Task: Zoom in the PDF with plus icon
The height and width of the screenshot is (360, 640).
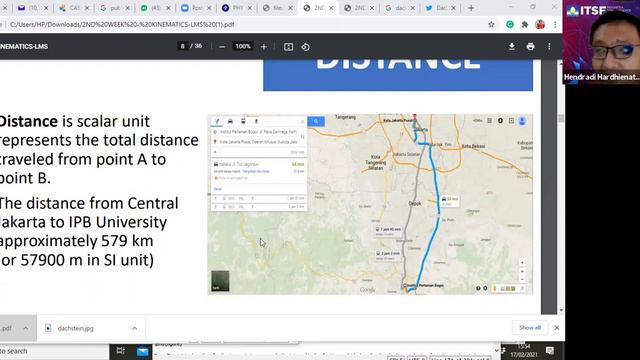Action: [264, 47]
